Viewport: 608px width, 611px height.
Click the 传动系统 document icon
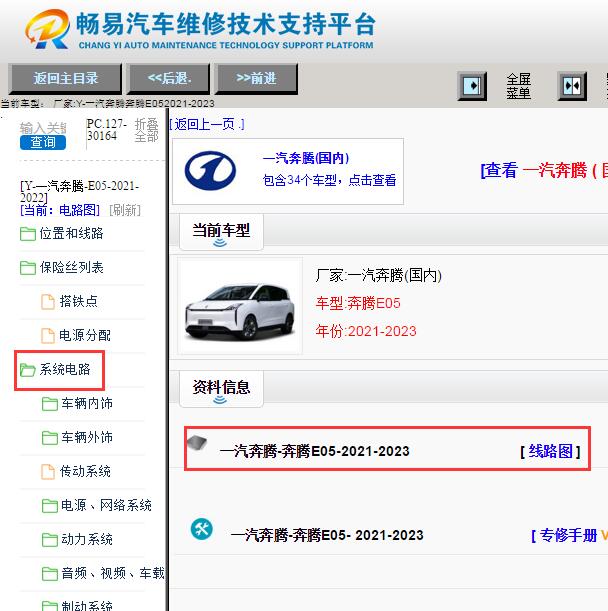tap(48, 471)
